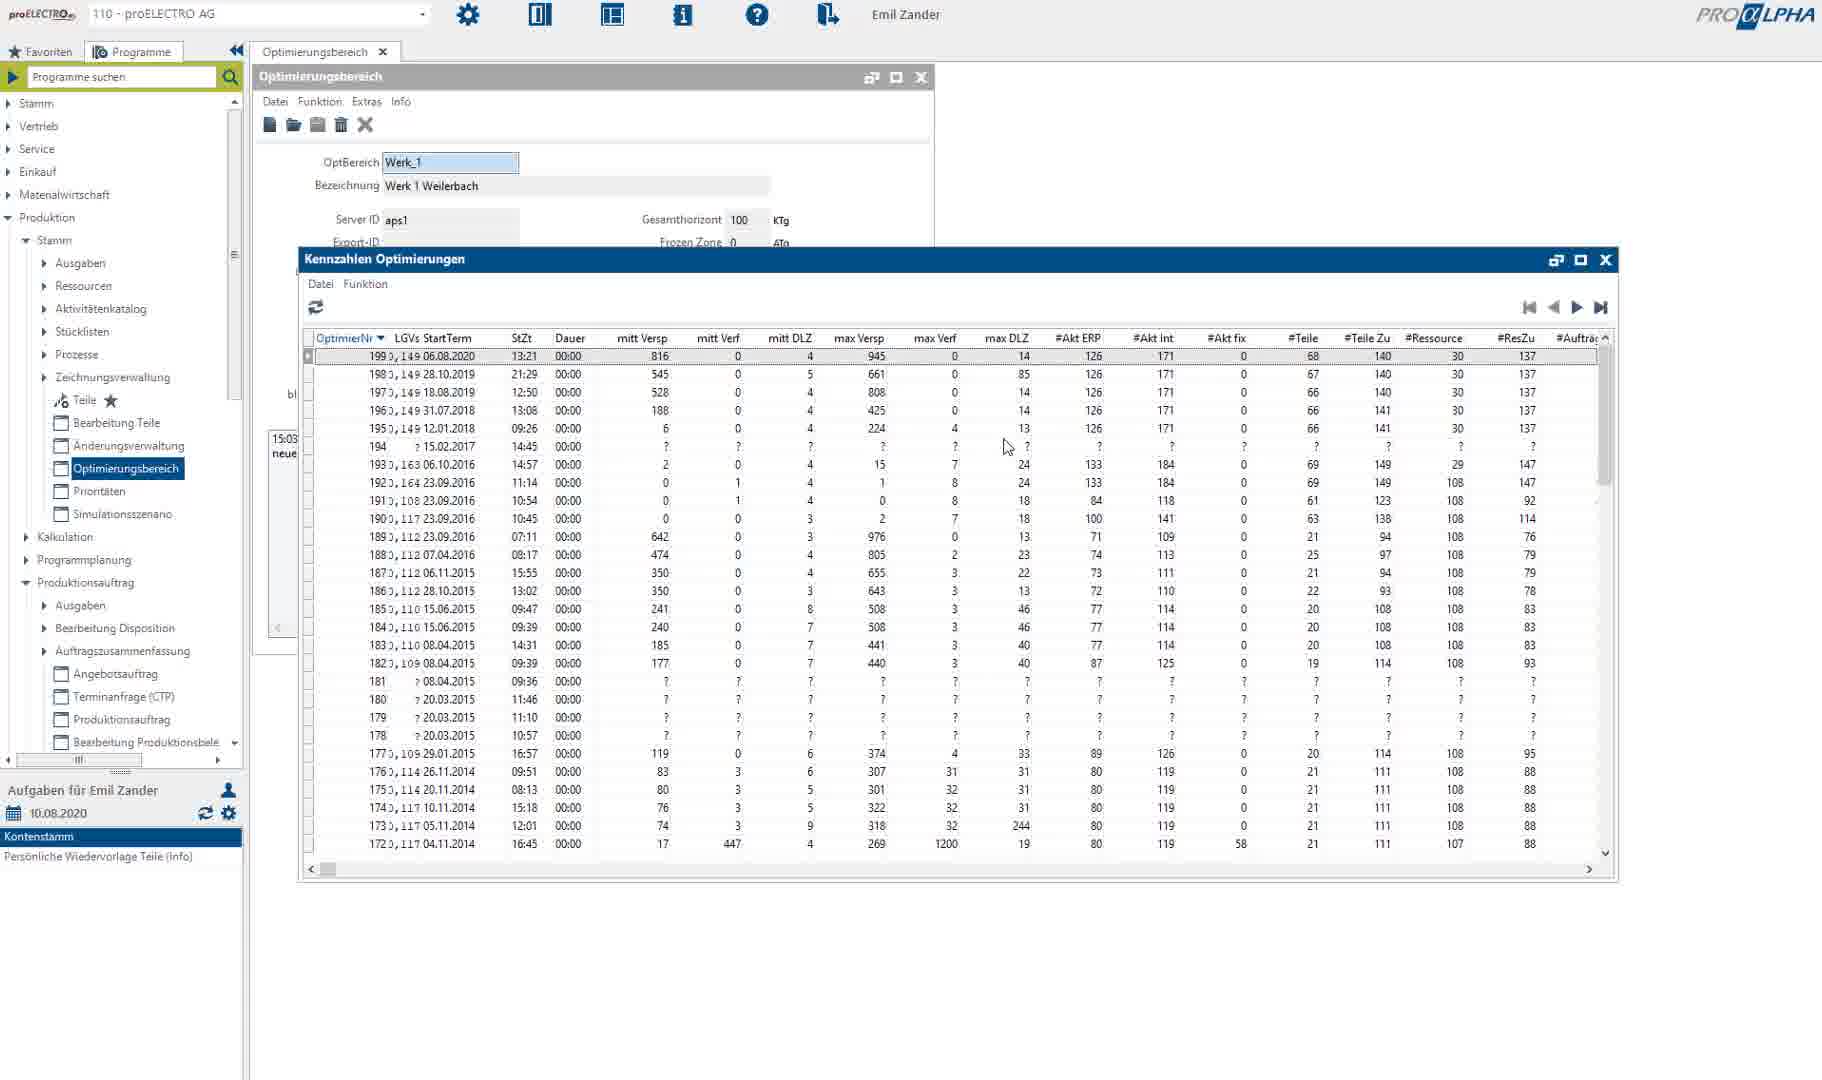
Task: Click the search magnifier in program search
Action: [230, 77]
